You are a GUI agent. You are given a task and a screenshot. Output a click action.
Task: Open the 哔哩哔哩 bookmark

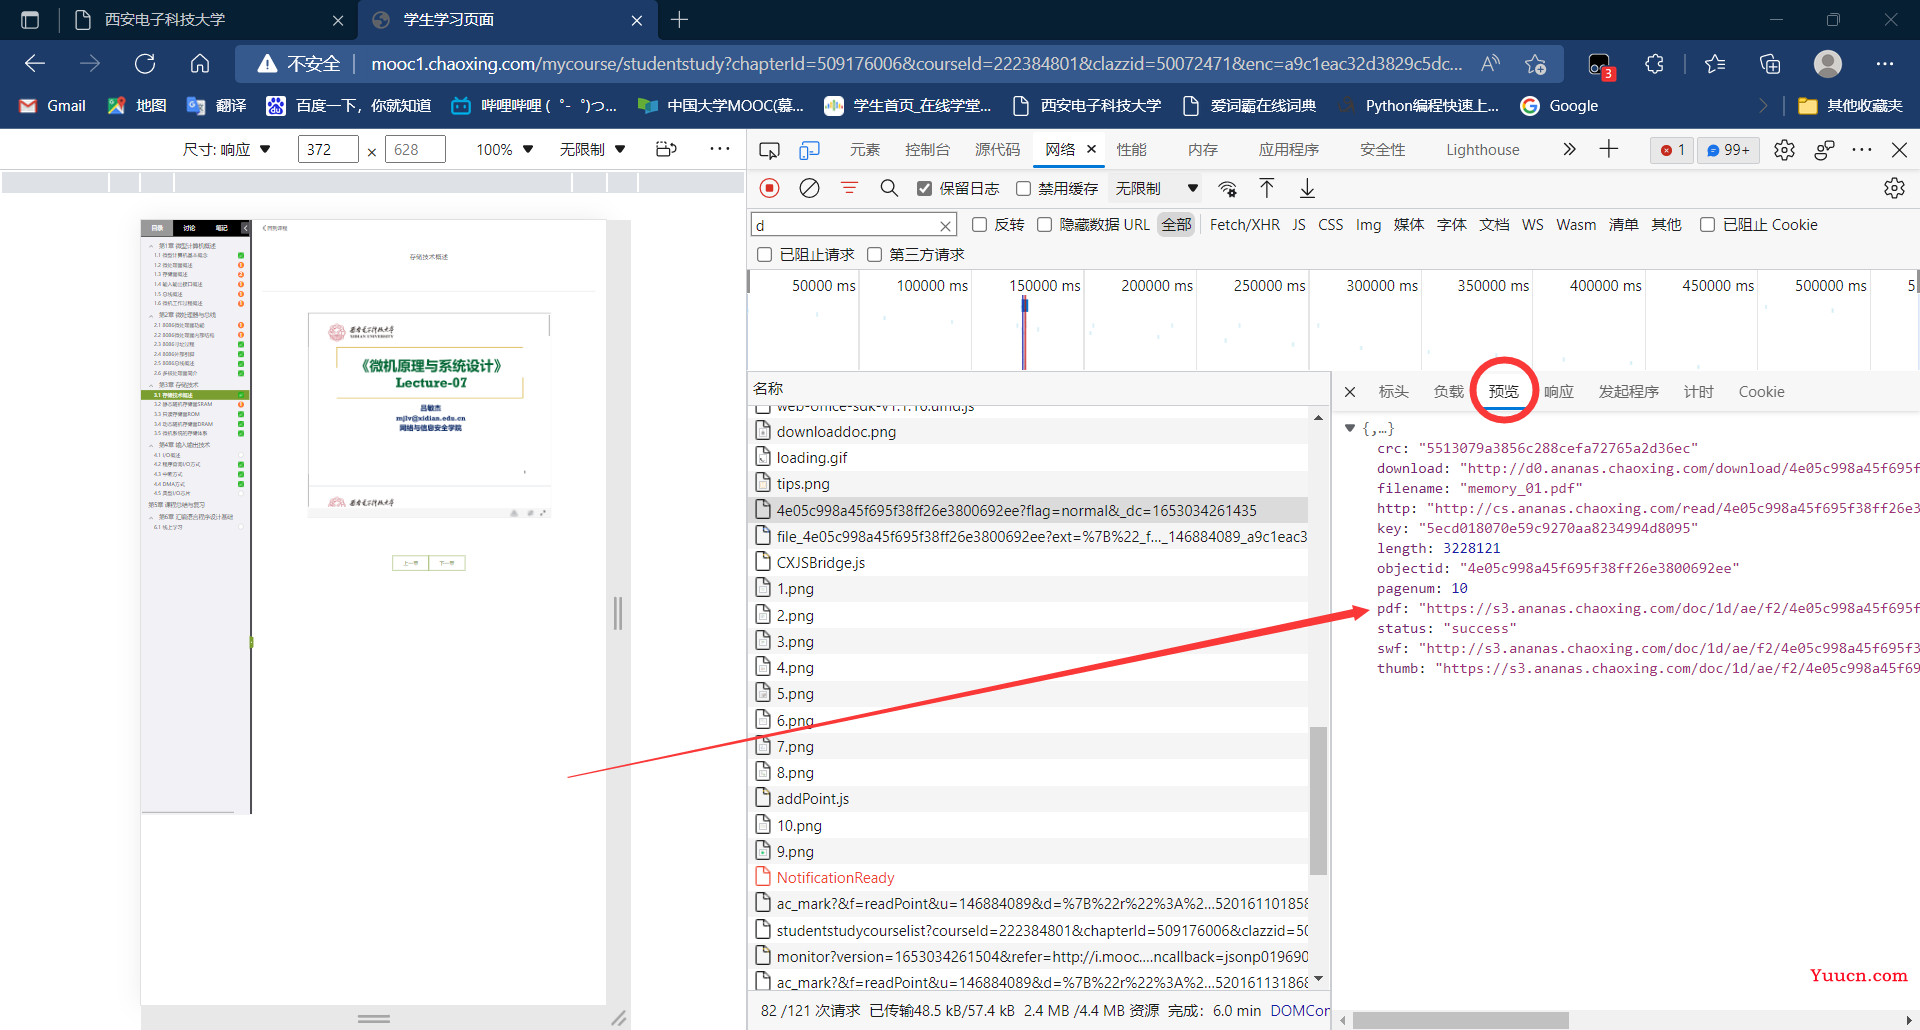534,106
